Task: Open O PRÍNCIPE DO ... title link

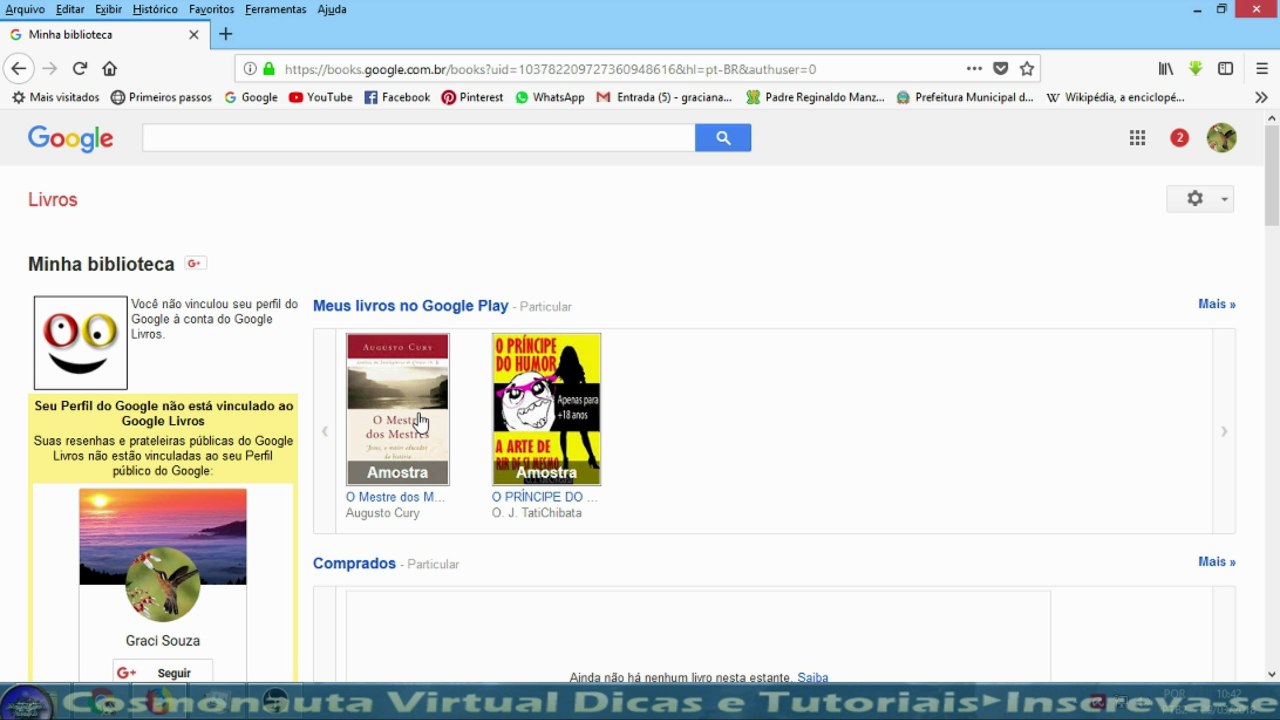Action: pos(544,497)
